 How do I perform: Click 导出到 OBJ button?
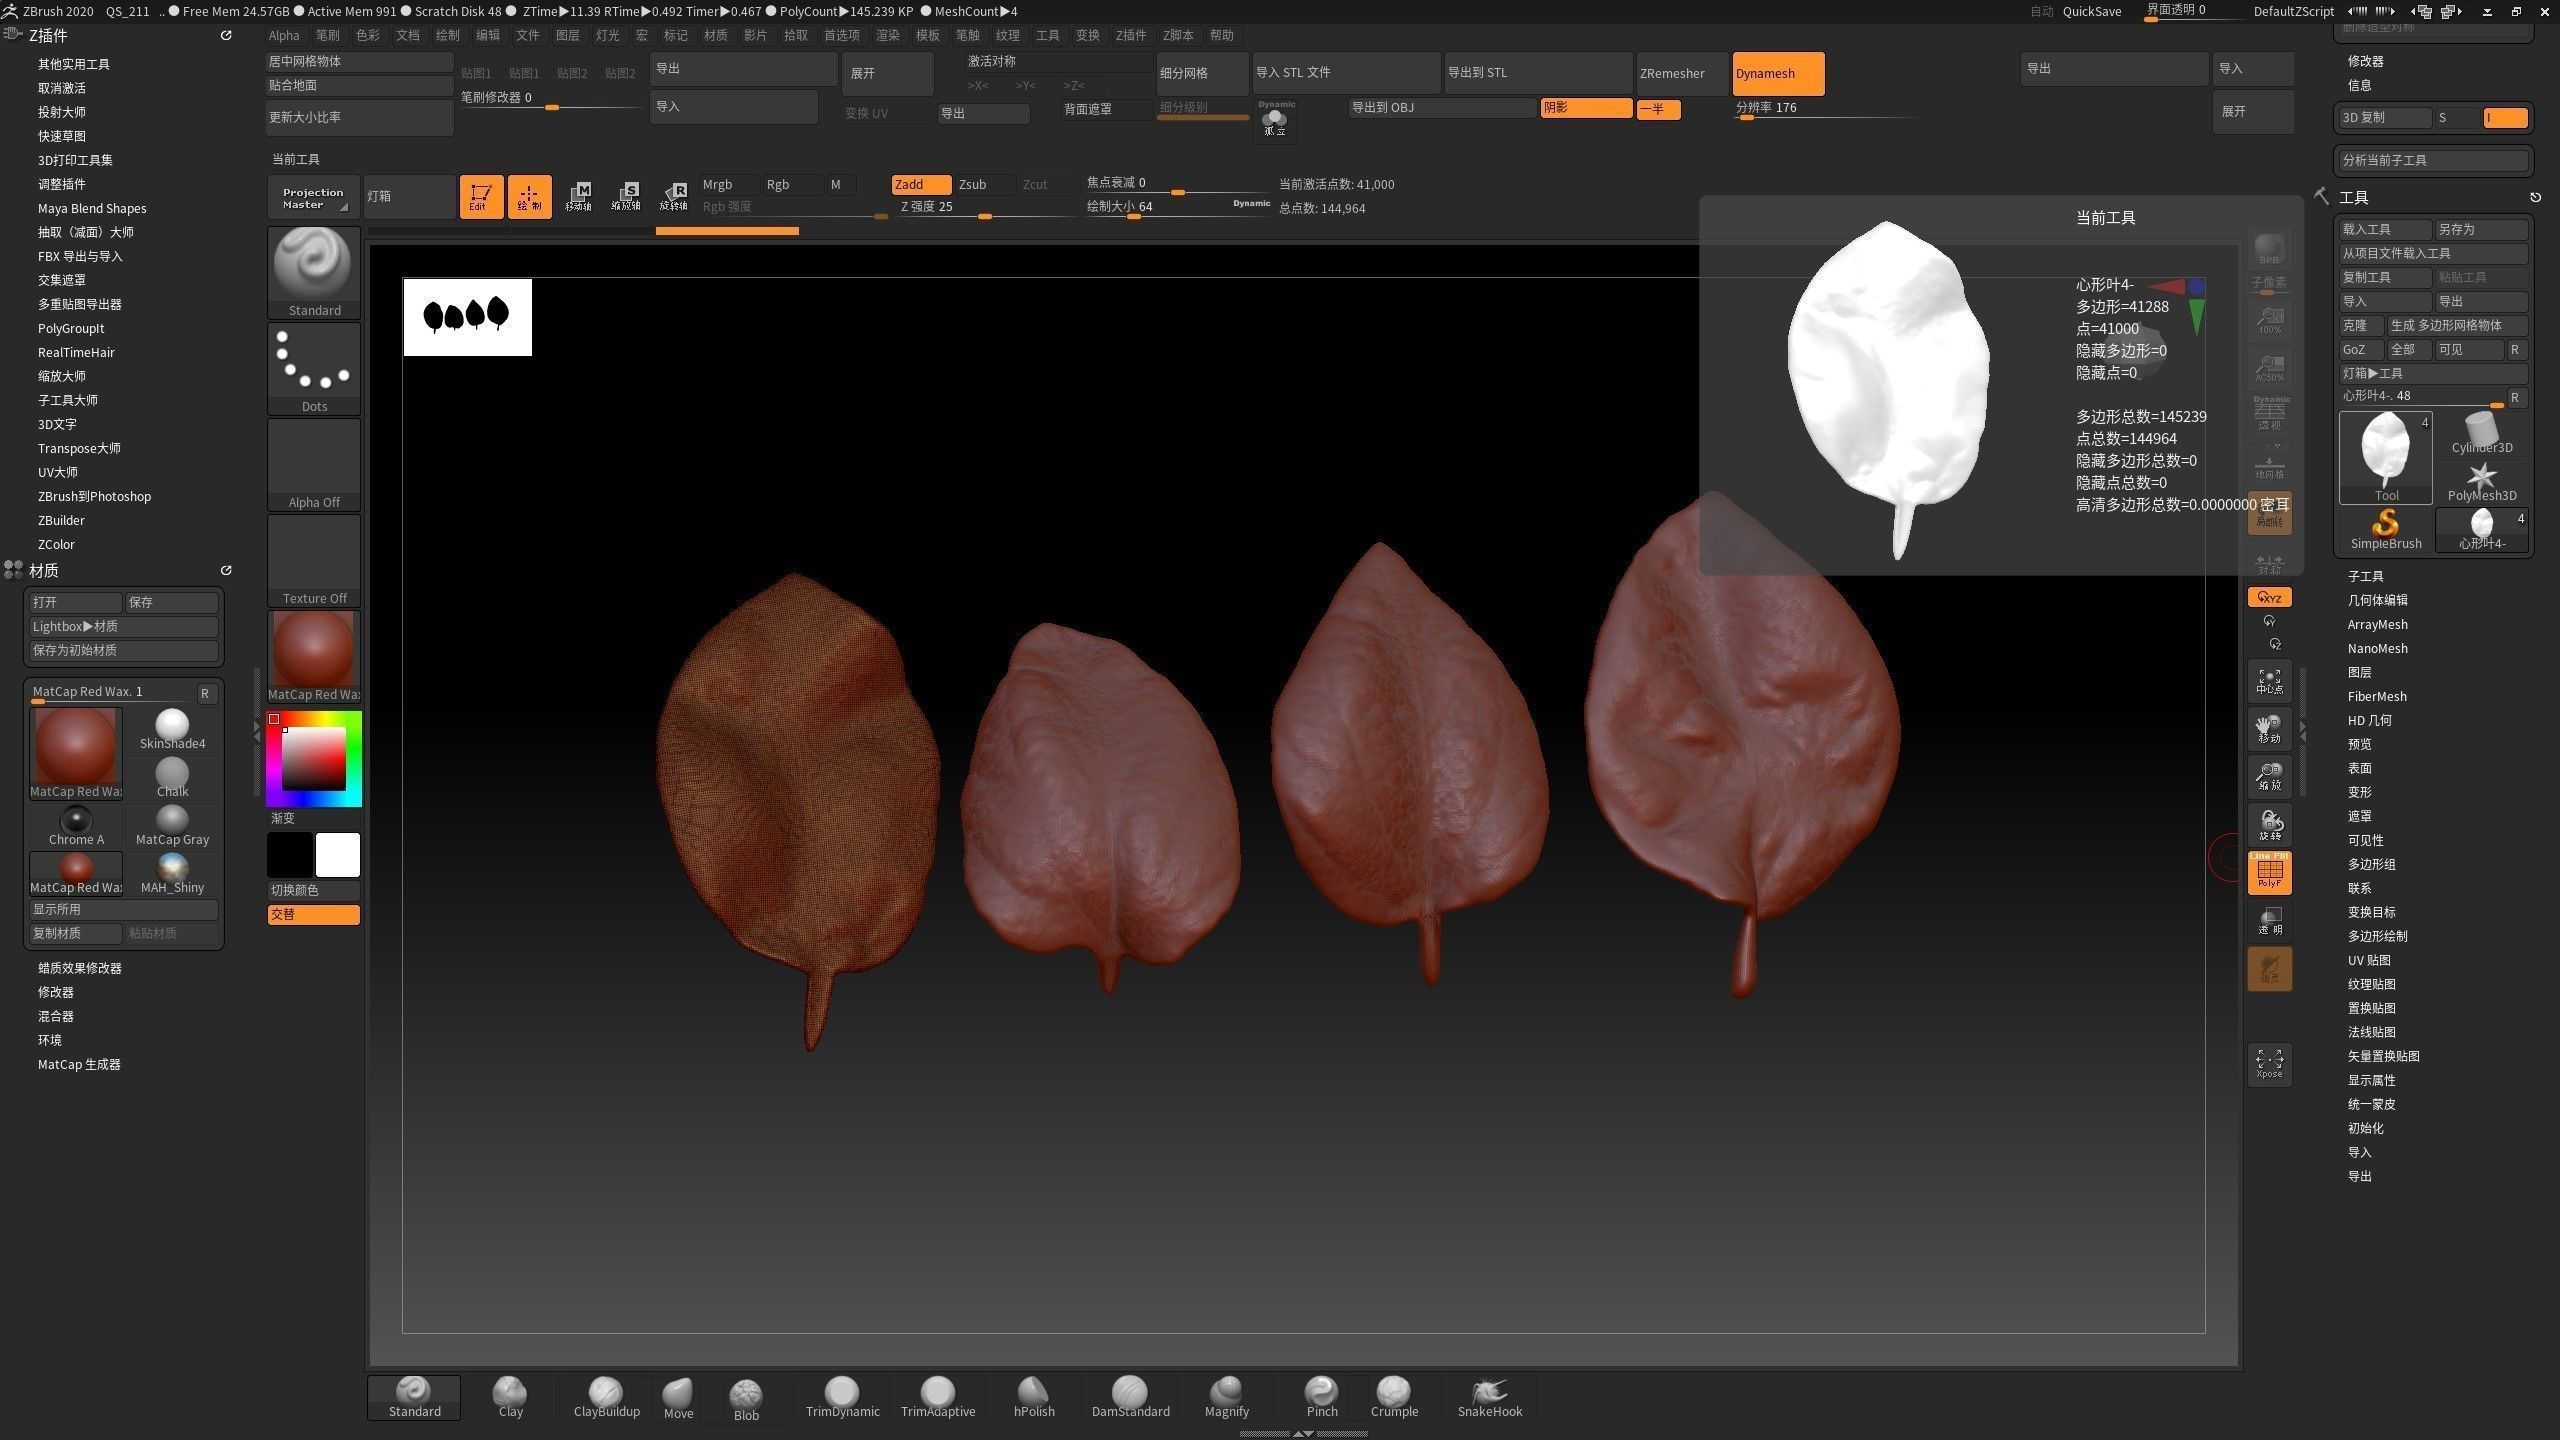[1442, 107]
